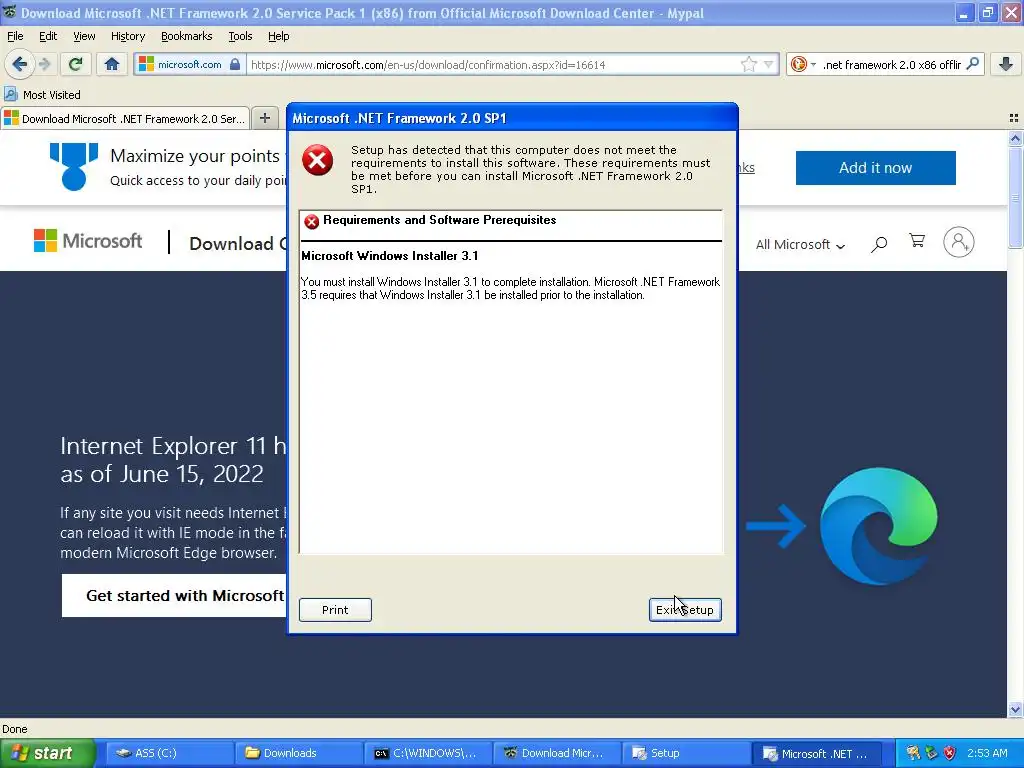Expand the URL history dropdown arrow

[x=769, y=64]
